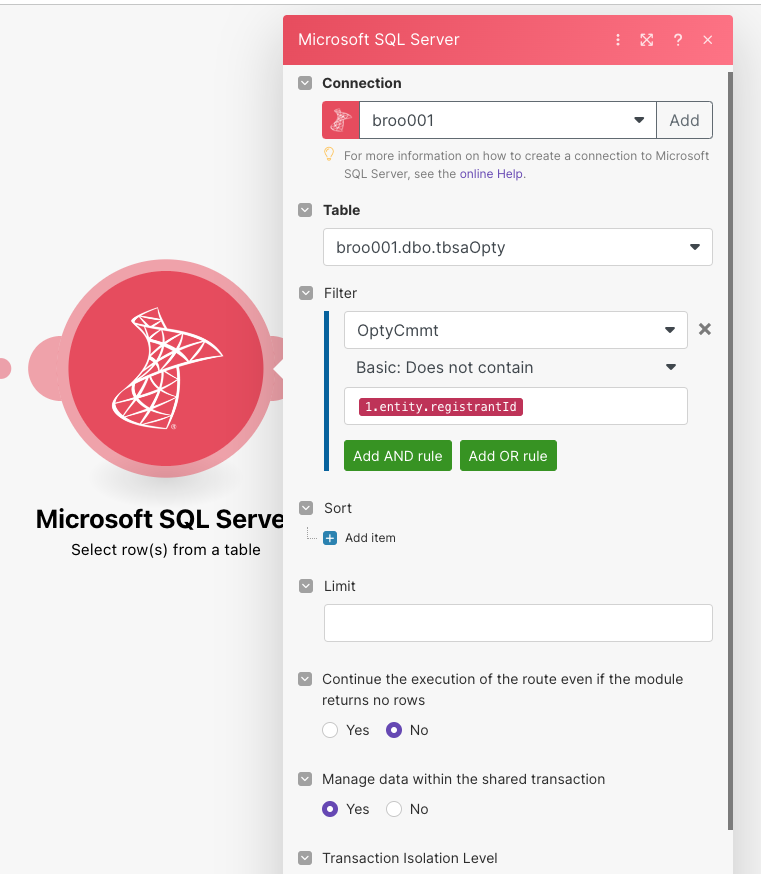Open the online Help link
Image resolution: width=761 pixels, height=874 pixels.
pos(492,174)
